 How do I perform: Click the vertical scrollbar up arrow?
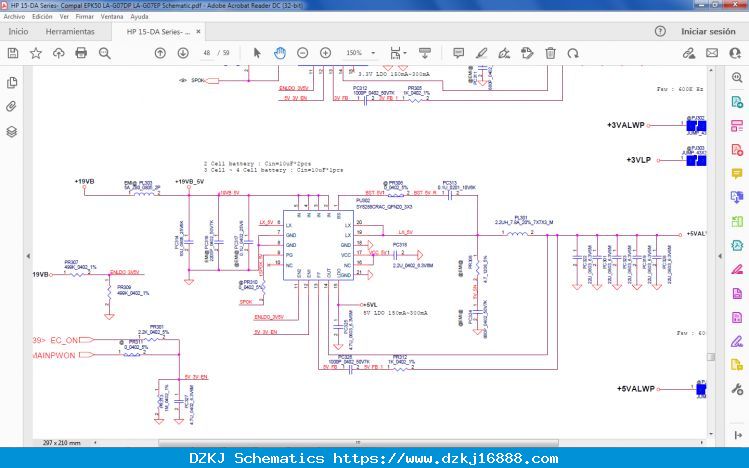[x=711, y=70]
